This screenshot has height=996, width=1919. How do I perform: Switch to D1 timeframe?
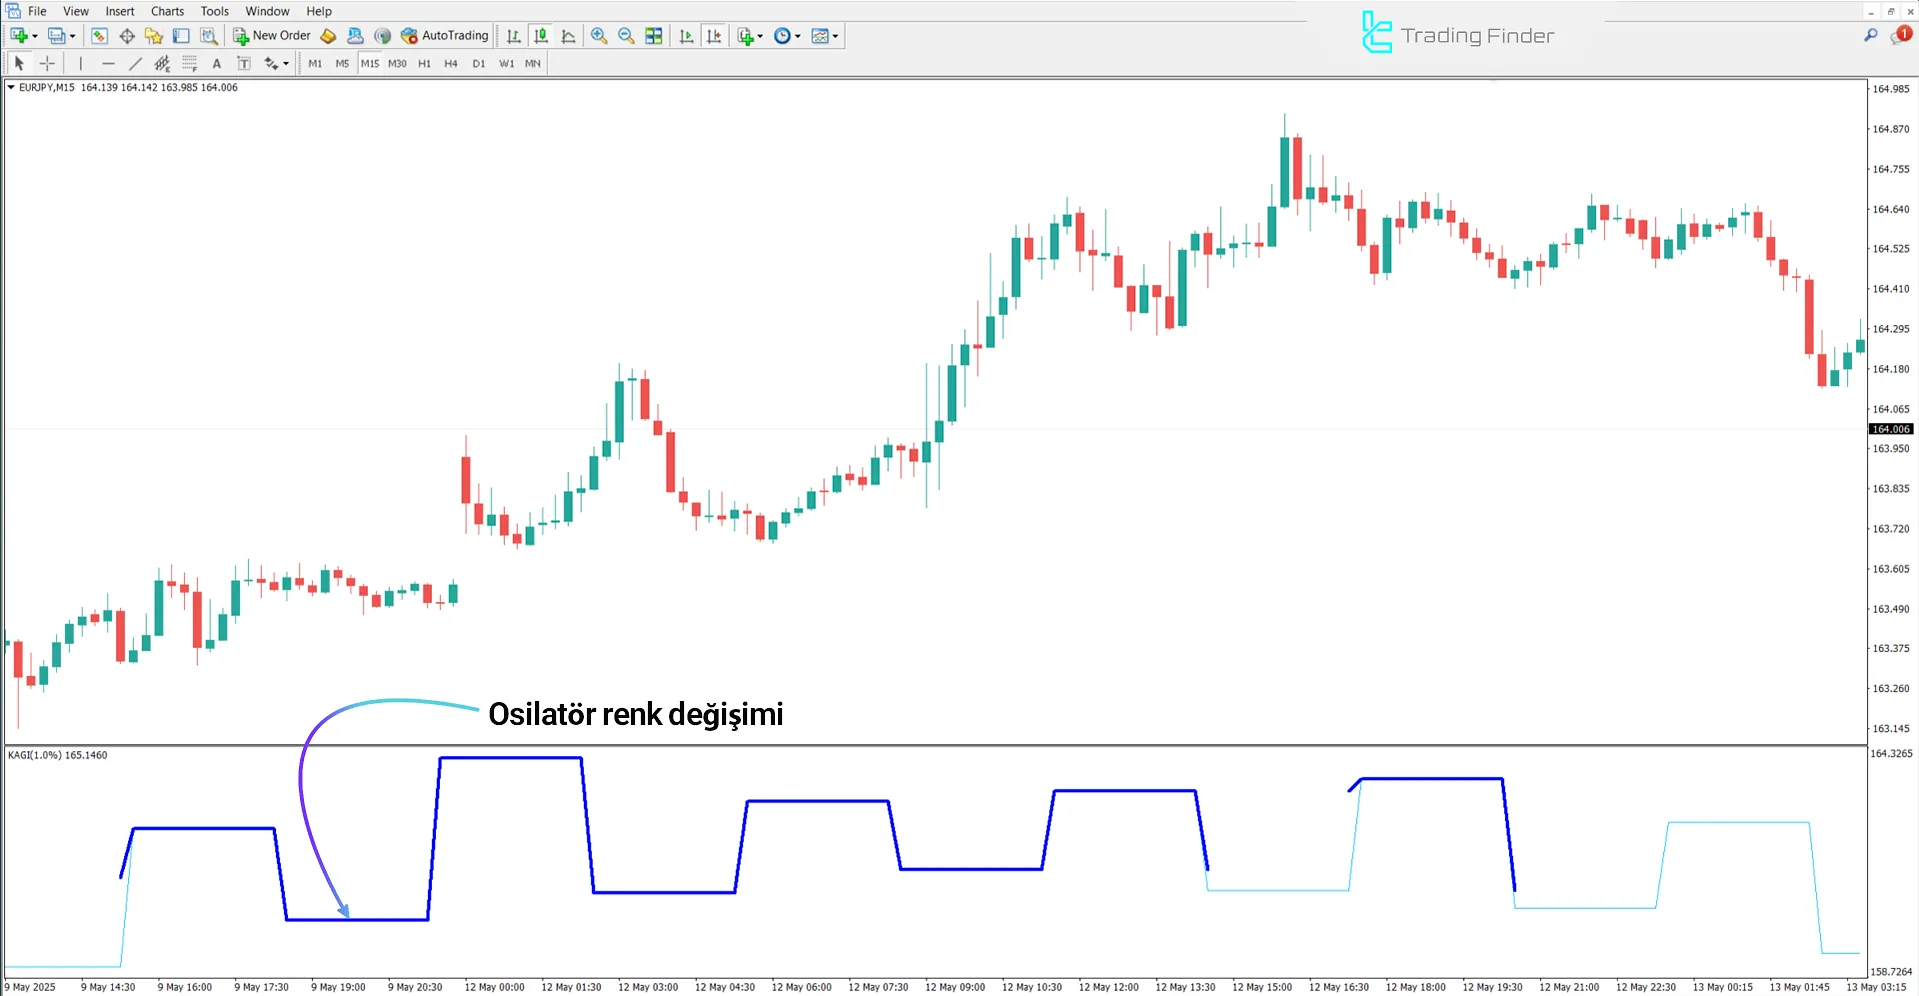coord(479,63)
